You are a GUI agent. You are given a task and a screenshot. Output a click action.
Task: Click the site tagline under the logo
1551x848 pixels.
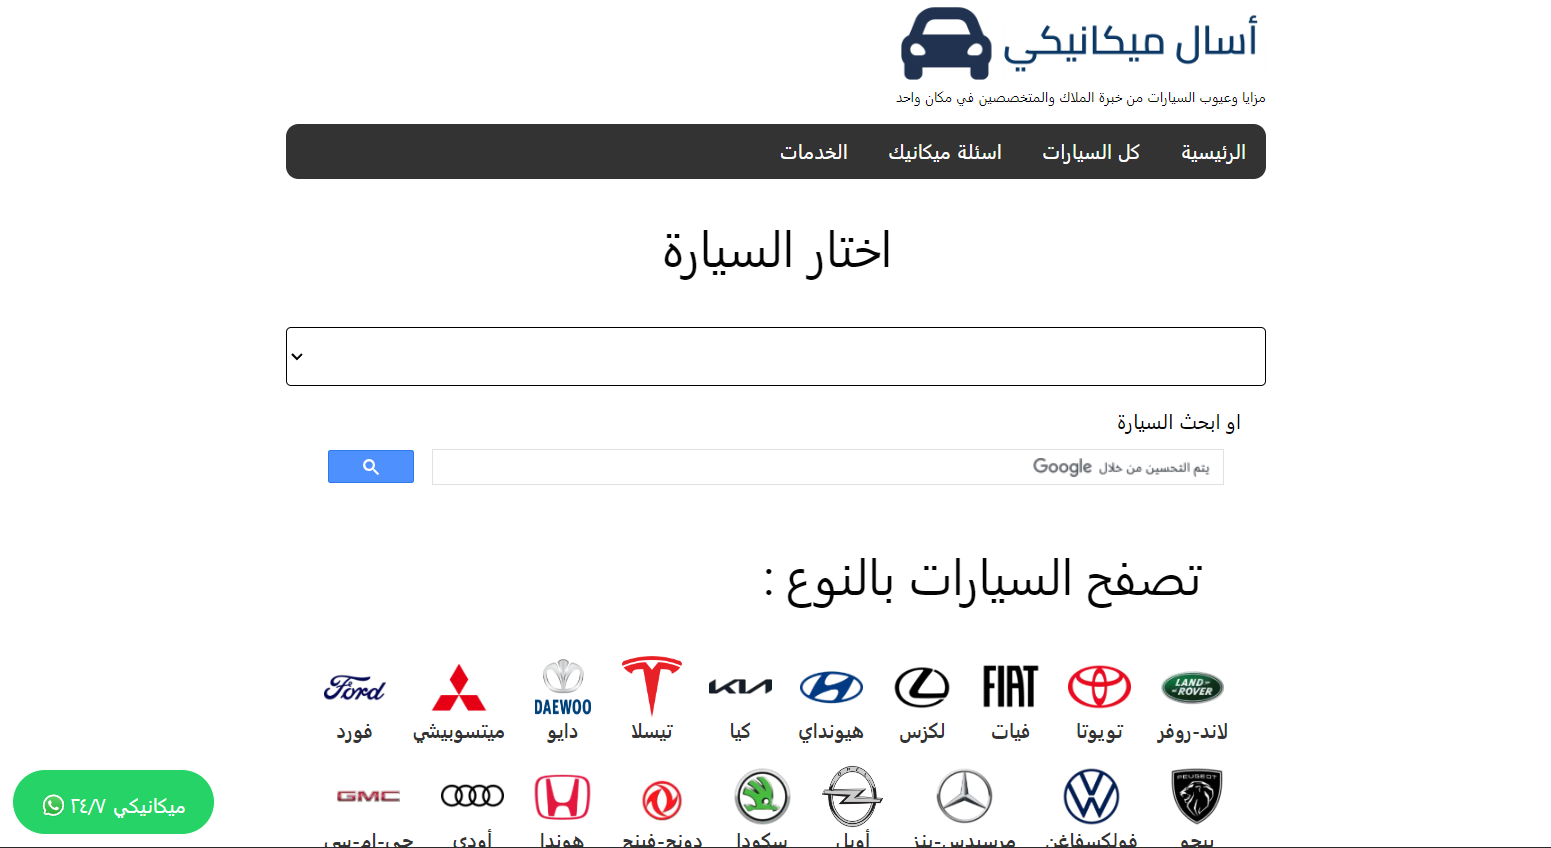1081,98
